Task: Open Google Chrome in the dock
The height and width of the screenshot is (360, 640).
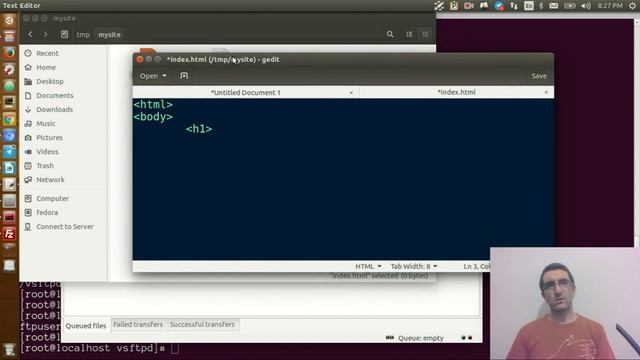Action: [9, 119]
